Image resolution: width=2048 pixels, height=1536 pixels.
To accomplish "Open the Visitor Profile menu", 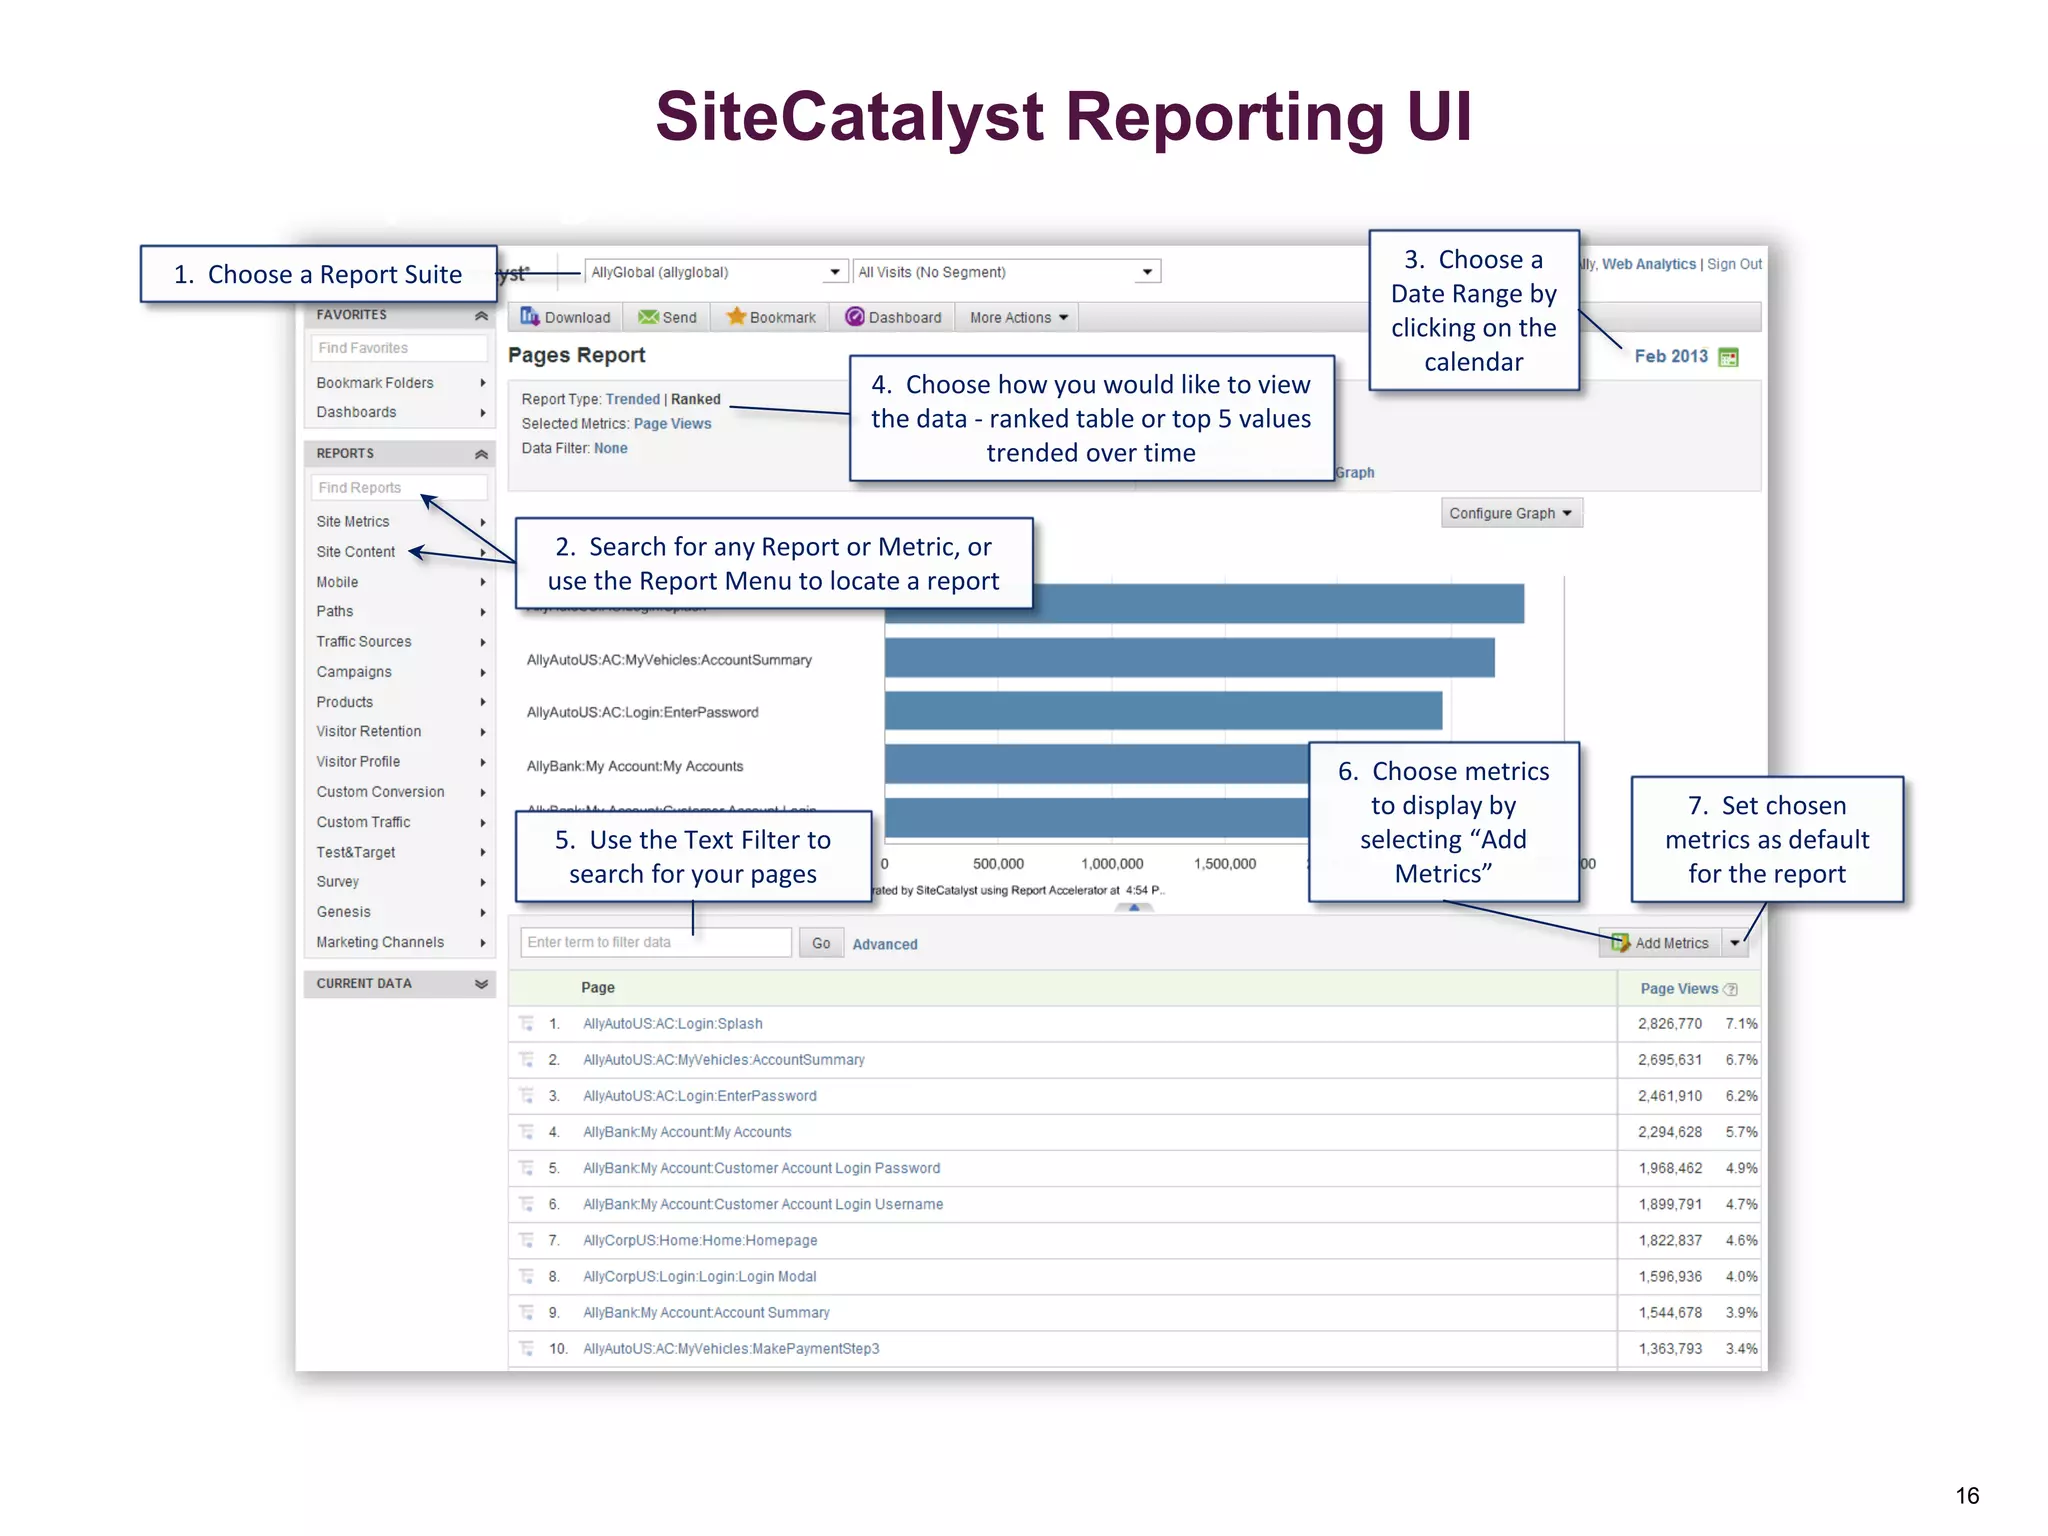I will [x=400, y=762].
